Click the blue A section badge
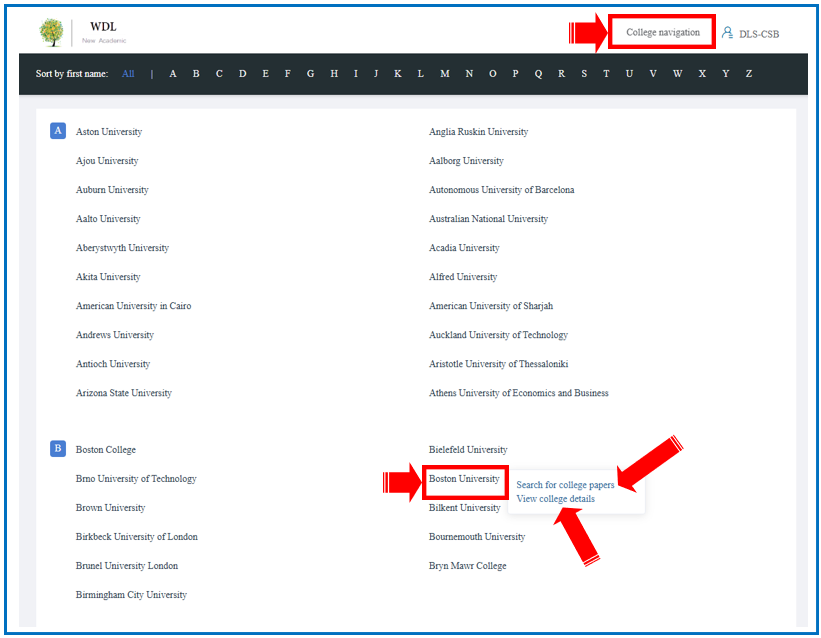821x638 pixels. (x=58, y=130)
